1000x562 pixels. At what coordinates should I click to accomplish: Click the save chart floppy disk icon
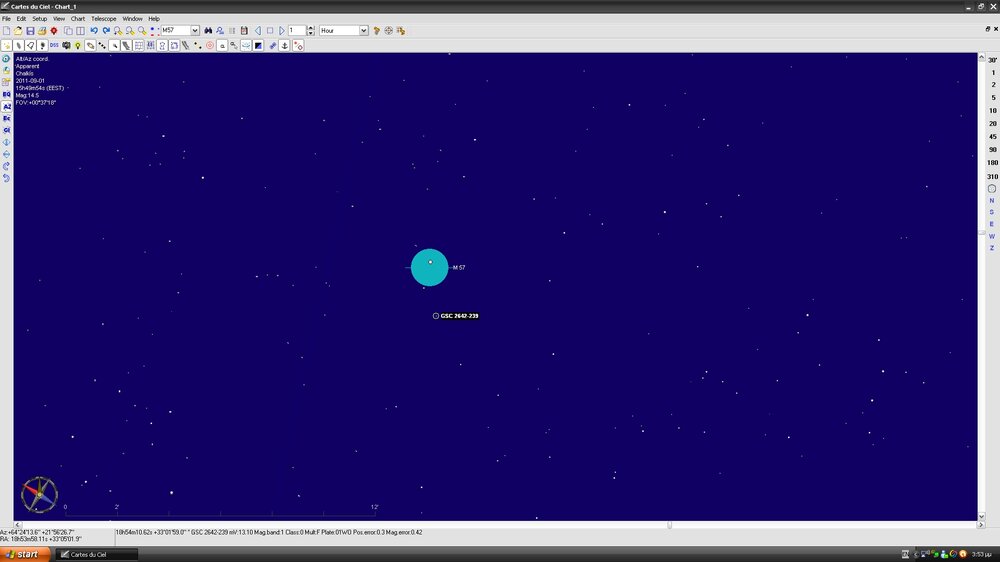(x=30, y=31)
